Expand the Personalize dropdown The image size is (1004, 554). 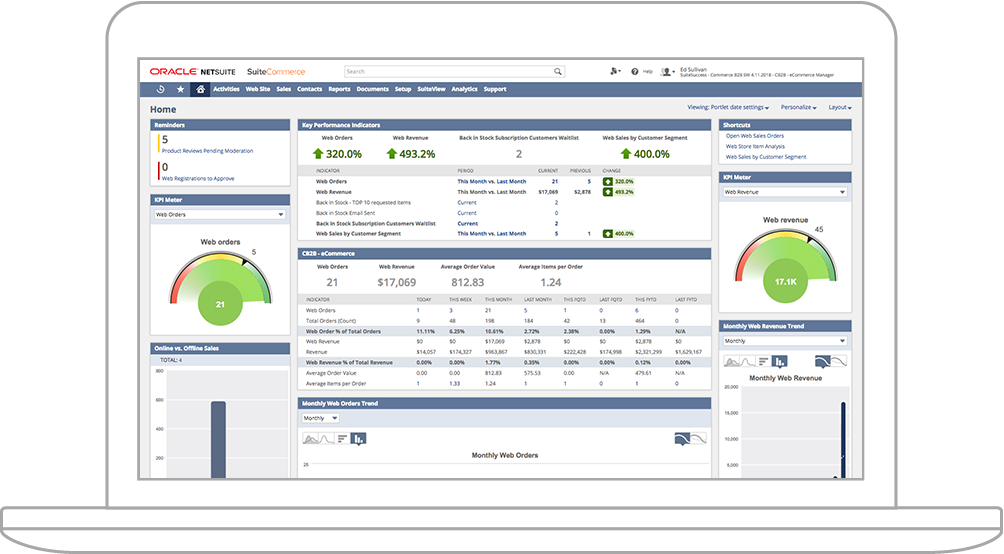pos(798,107)
